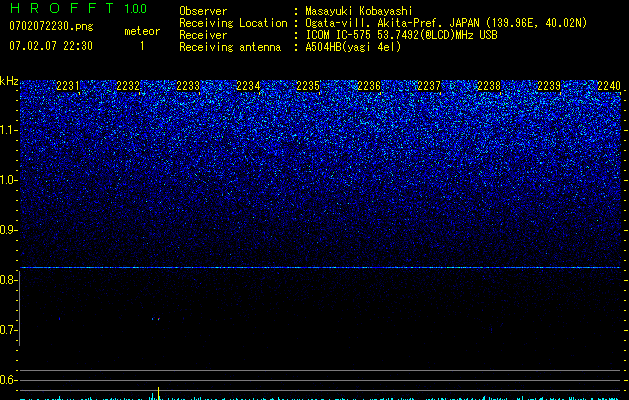Viewport: 629px width, 400px height.
Task: Select the Observer name Masayuki Kobayashi
Action: pos(359,11)
